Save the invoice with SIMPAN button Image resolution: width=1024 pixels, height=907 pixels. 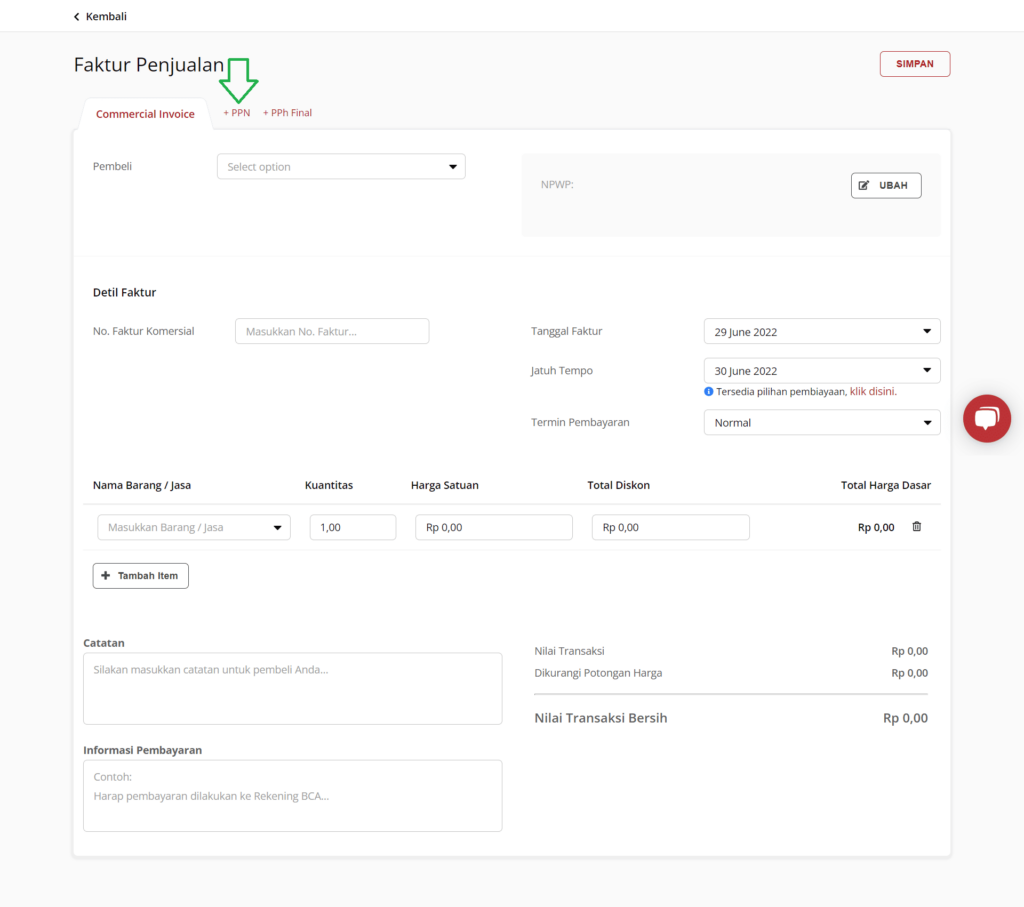coord(914,64)
